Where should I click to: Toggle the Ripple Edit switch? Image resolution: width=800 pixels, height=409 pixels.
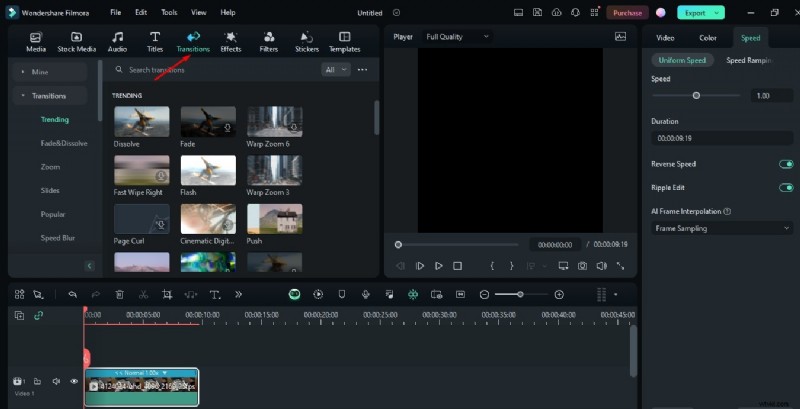click(x=786, y=188)
